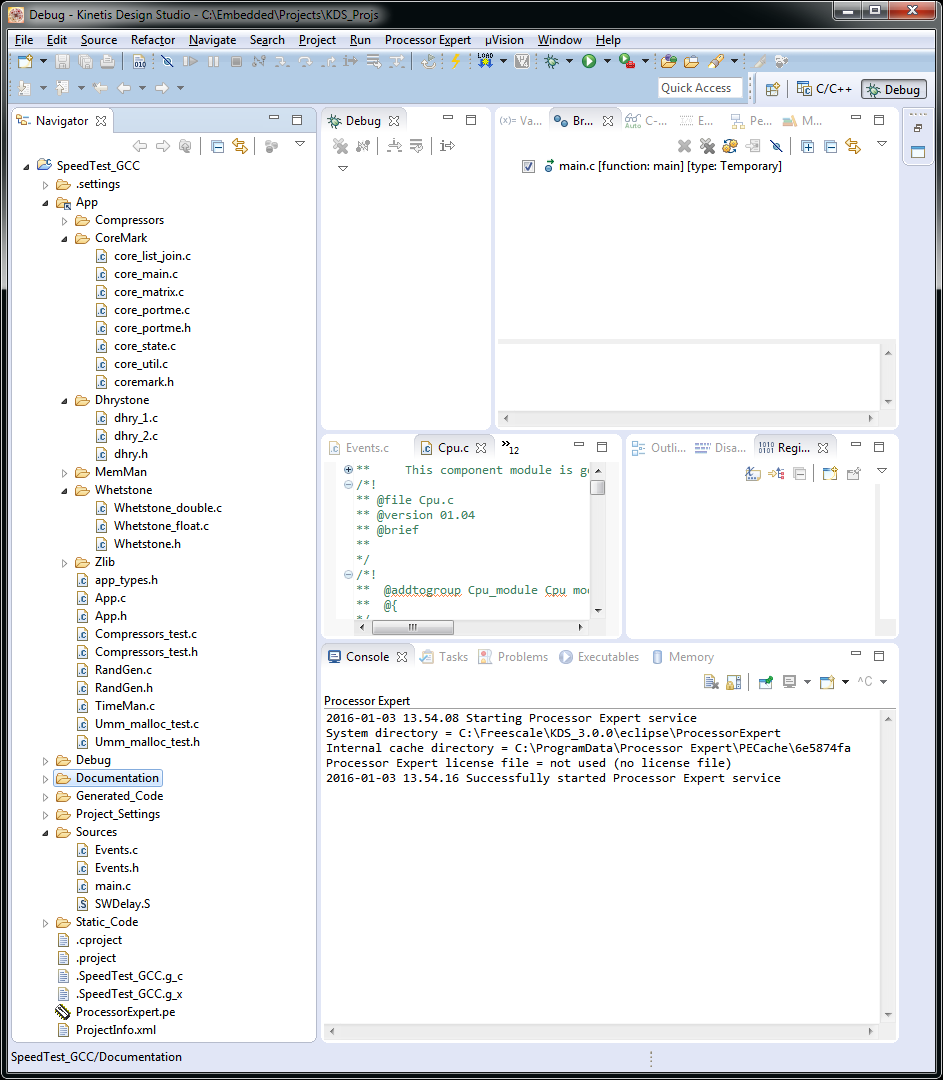
Task: Open the File menu
Action: 23,40
